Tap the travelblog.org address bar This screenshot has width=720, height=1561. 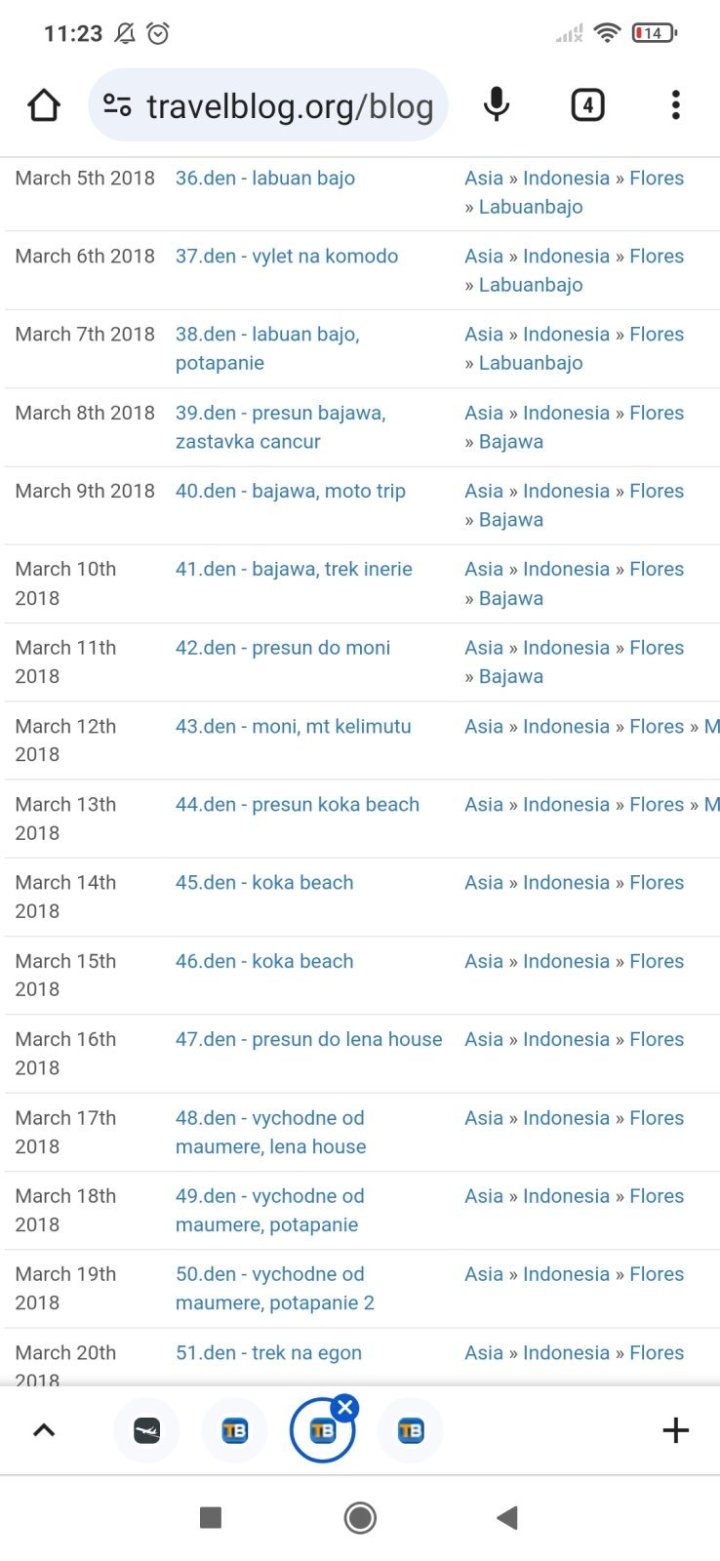pyautogui.click(x=290, y=106)
